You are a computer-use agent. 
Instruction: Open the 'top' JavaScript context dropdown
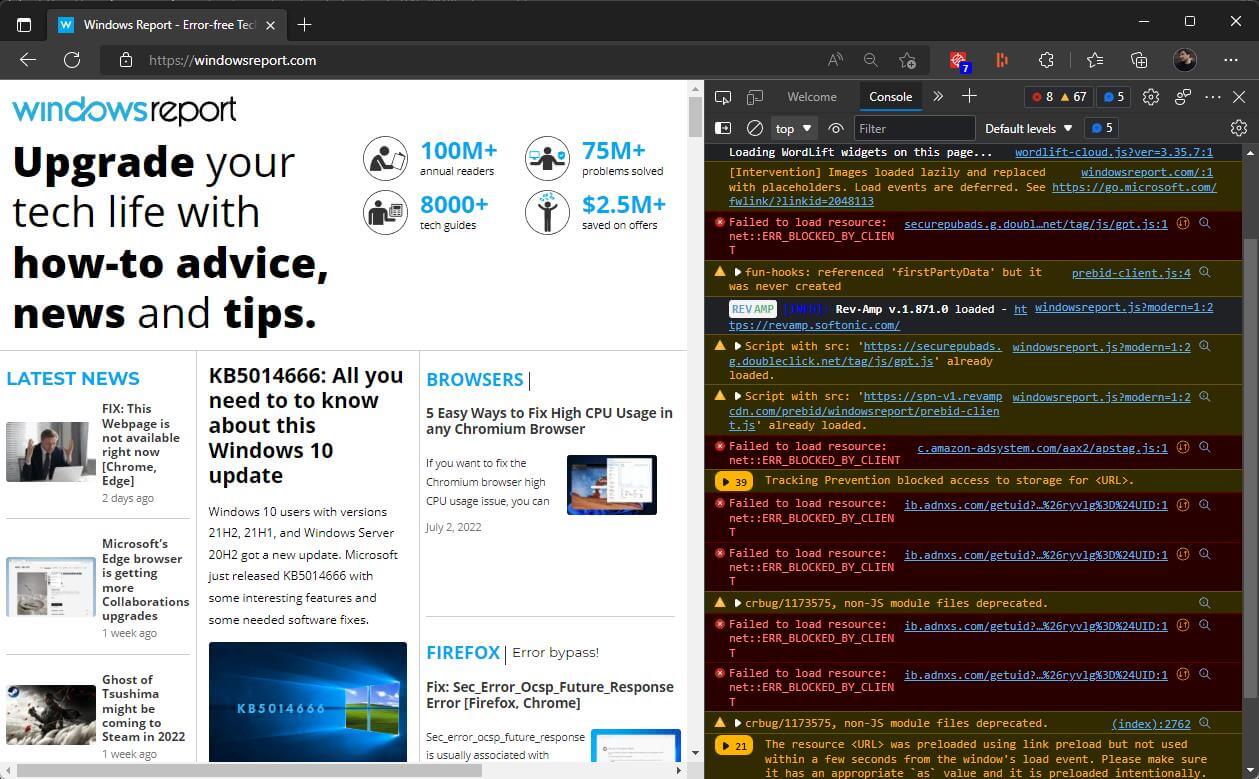coord(795,128)
